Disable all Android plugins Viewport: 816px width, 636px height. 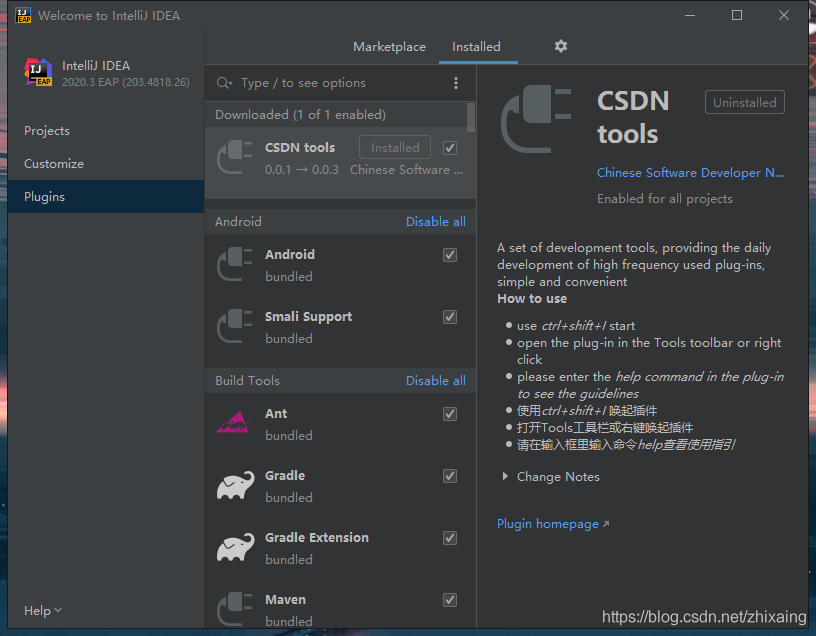tap(436, 222)
